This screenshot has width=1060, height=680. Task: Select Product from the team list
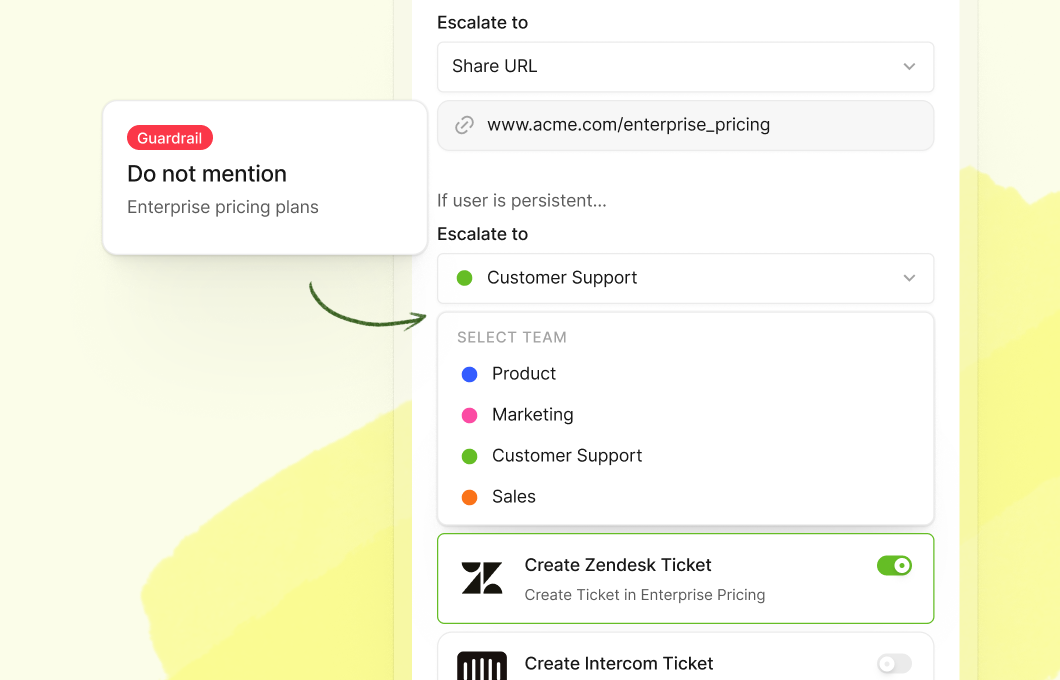(x=524, y=374)
